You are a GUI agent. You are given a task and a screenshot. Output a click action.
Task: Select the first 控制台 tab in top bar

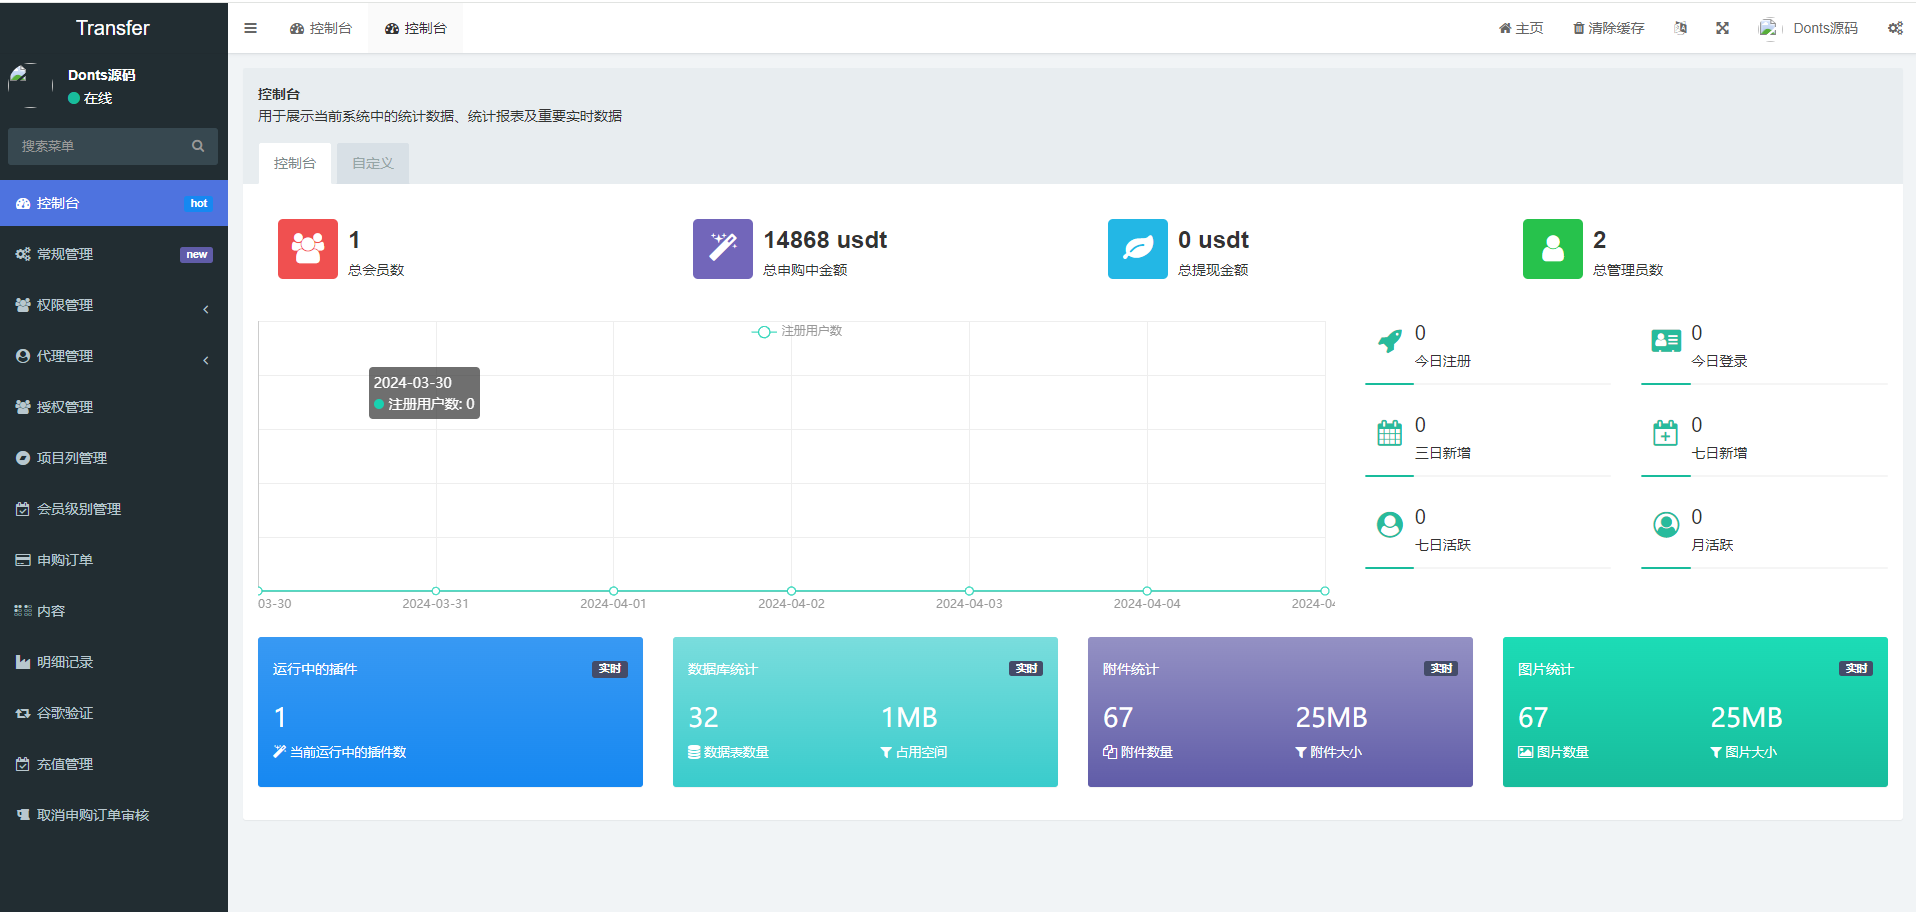pyautogui.click(x=321, y=28)
